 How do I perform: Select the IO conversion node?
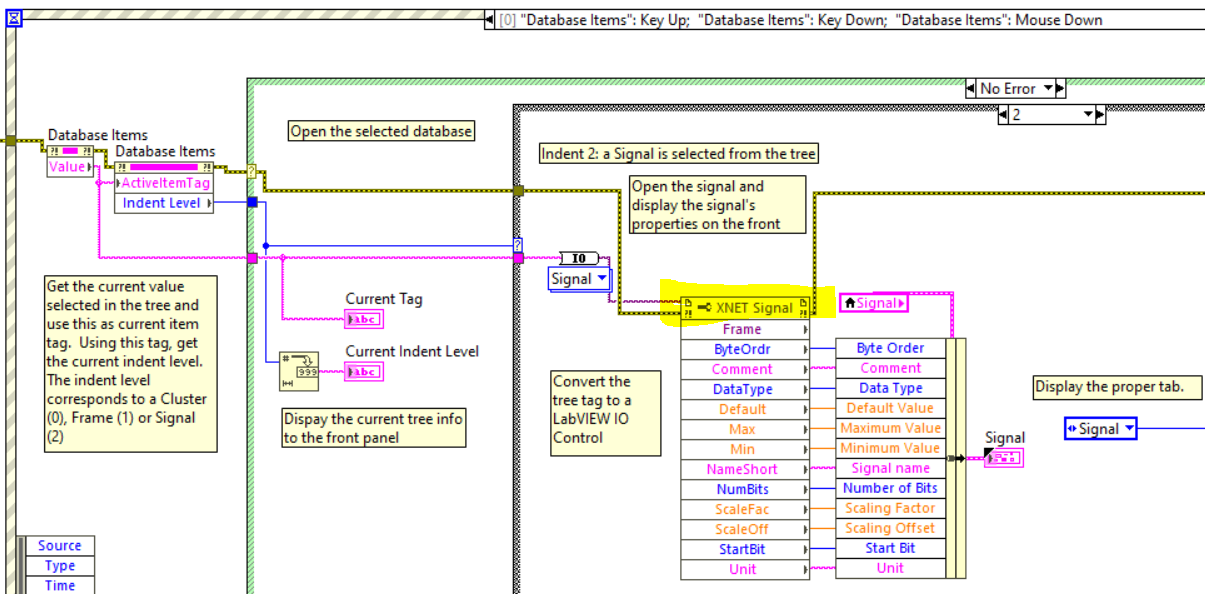tap(579, 258)
